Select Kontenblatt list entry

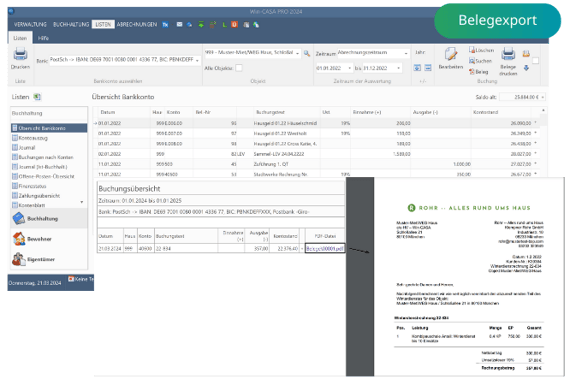pos(32,205)
